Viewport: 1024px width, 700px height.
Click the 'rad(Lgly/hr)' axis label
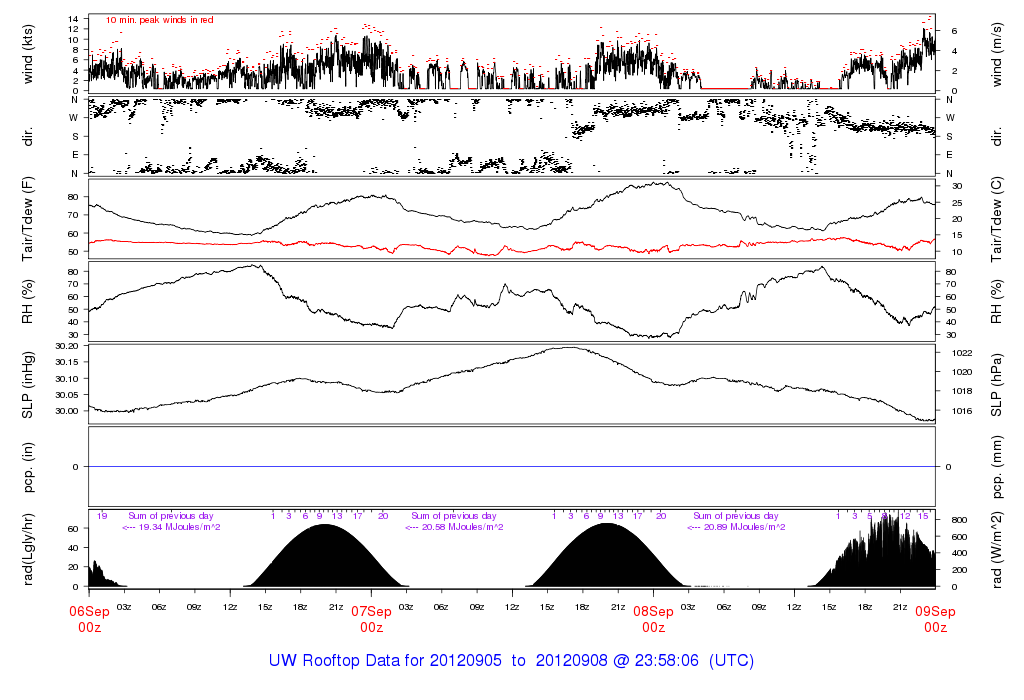(x=29, y=548)
